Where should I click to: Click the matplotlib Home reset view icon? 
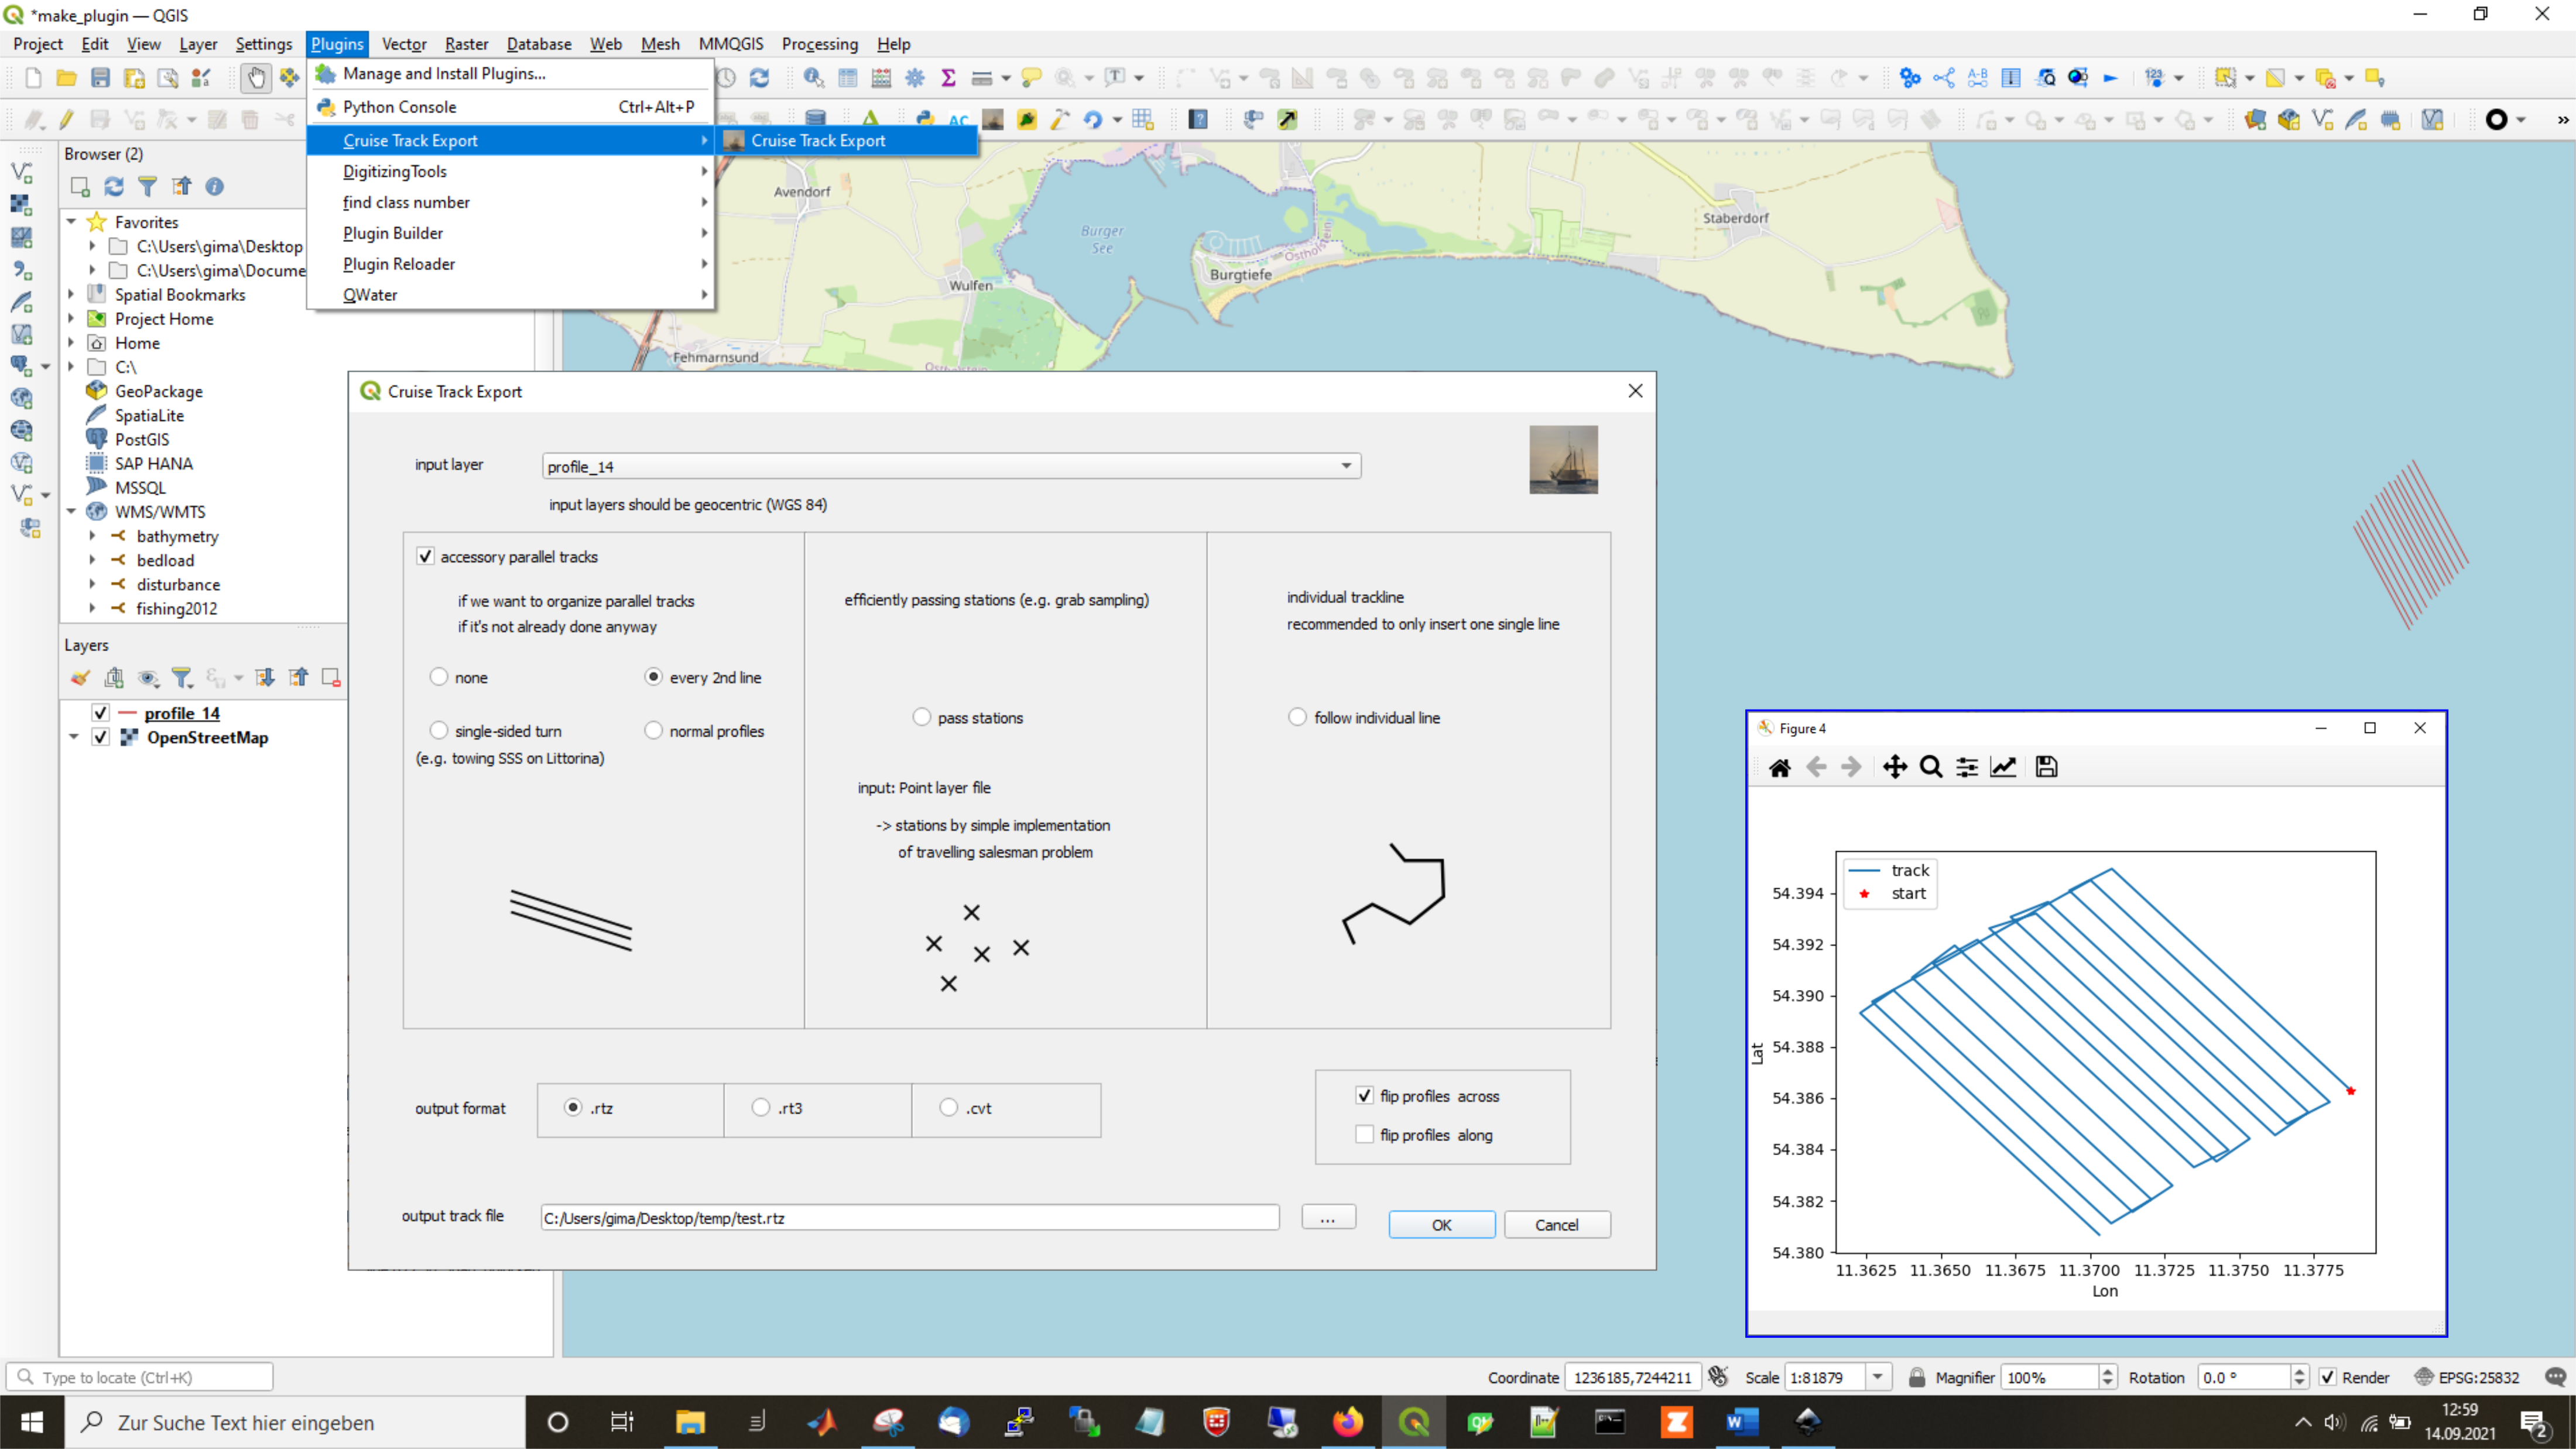(1780, 767)
